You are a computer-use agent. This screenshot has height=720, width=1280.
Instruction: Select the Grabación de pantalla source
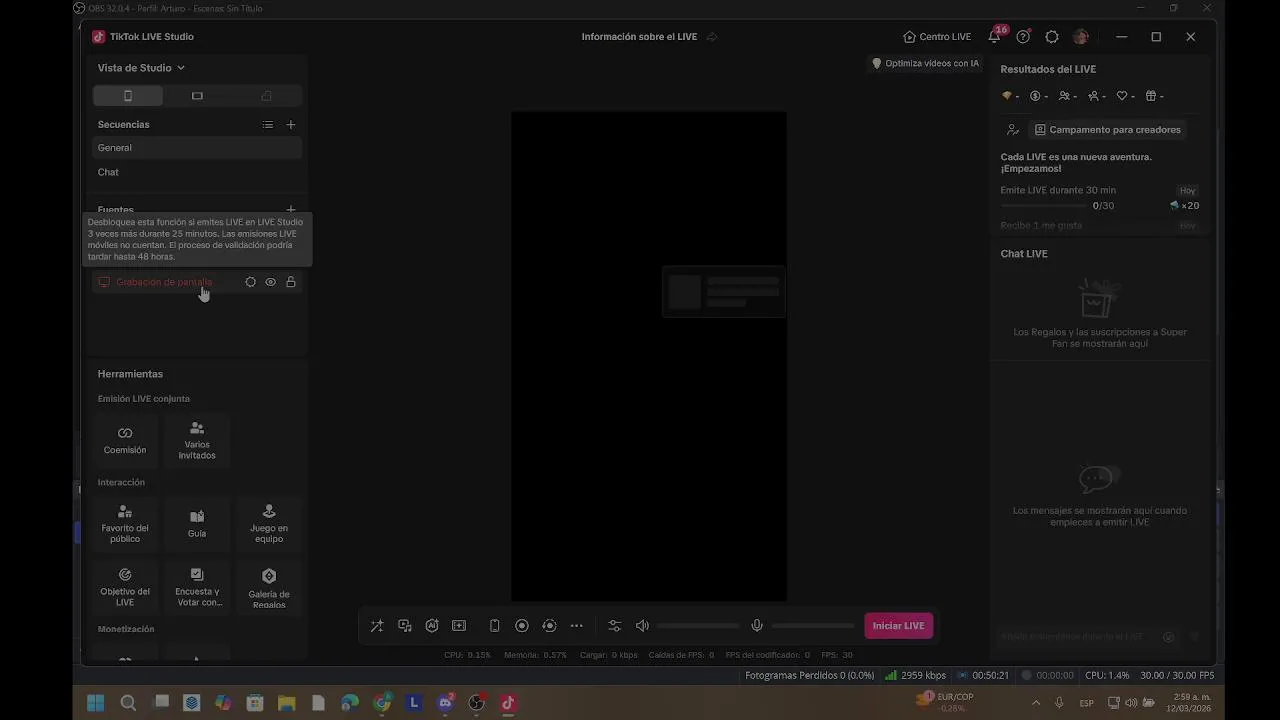pos(164,282)
